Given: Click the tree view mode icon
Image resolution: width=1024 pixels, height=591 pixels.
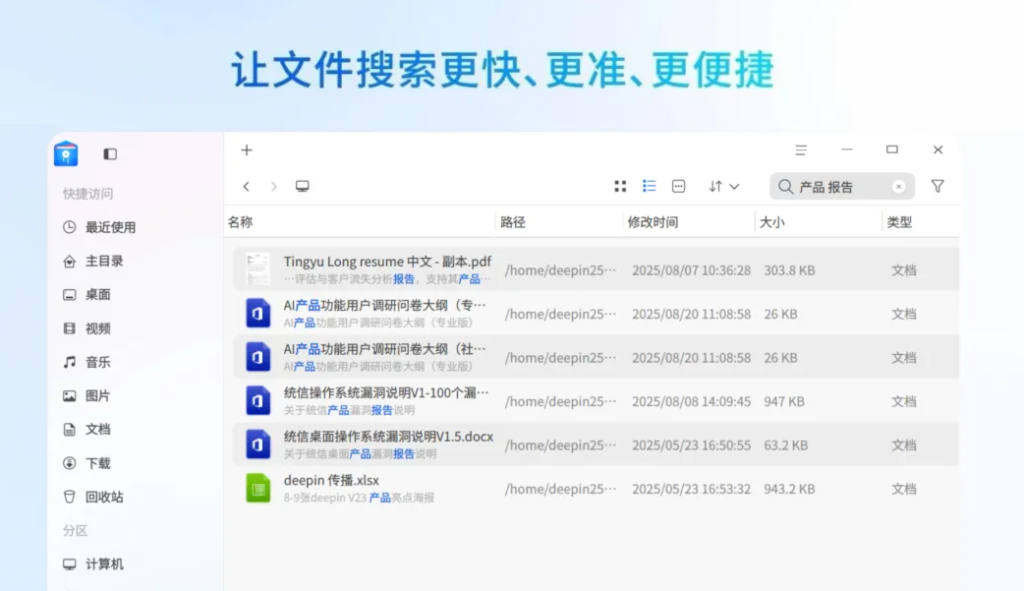Looking at the screenshot, I should (x=679, y=186).
